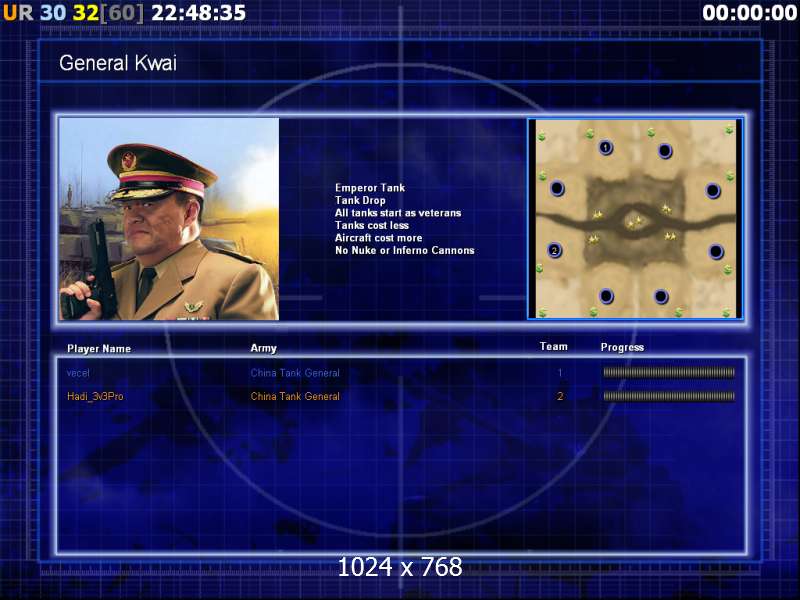
Task: Click the 'Army' column header
Action: click(263, 348)
